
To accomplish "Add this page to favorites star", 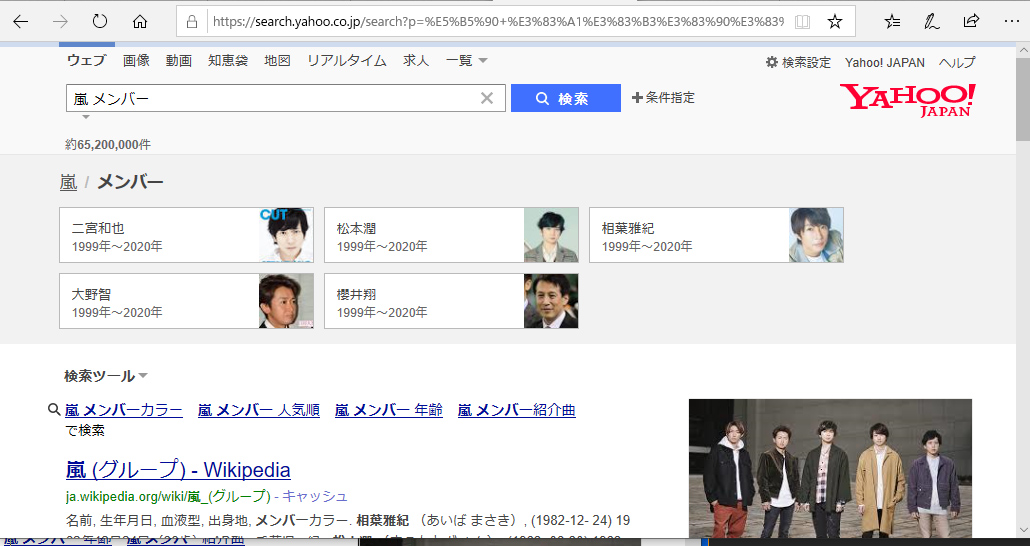I will pyautogui.click(x=834, y=22).
